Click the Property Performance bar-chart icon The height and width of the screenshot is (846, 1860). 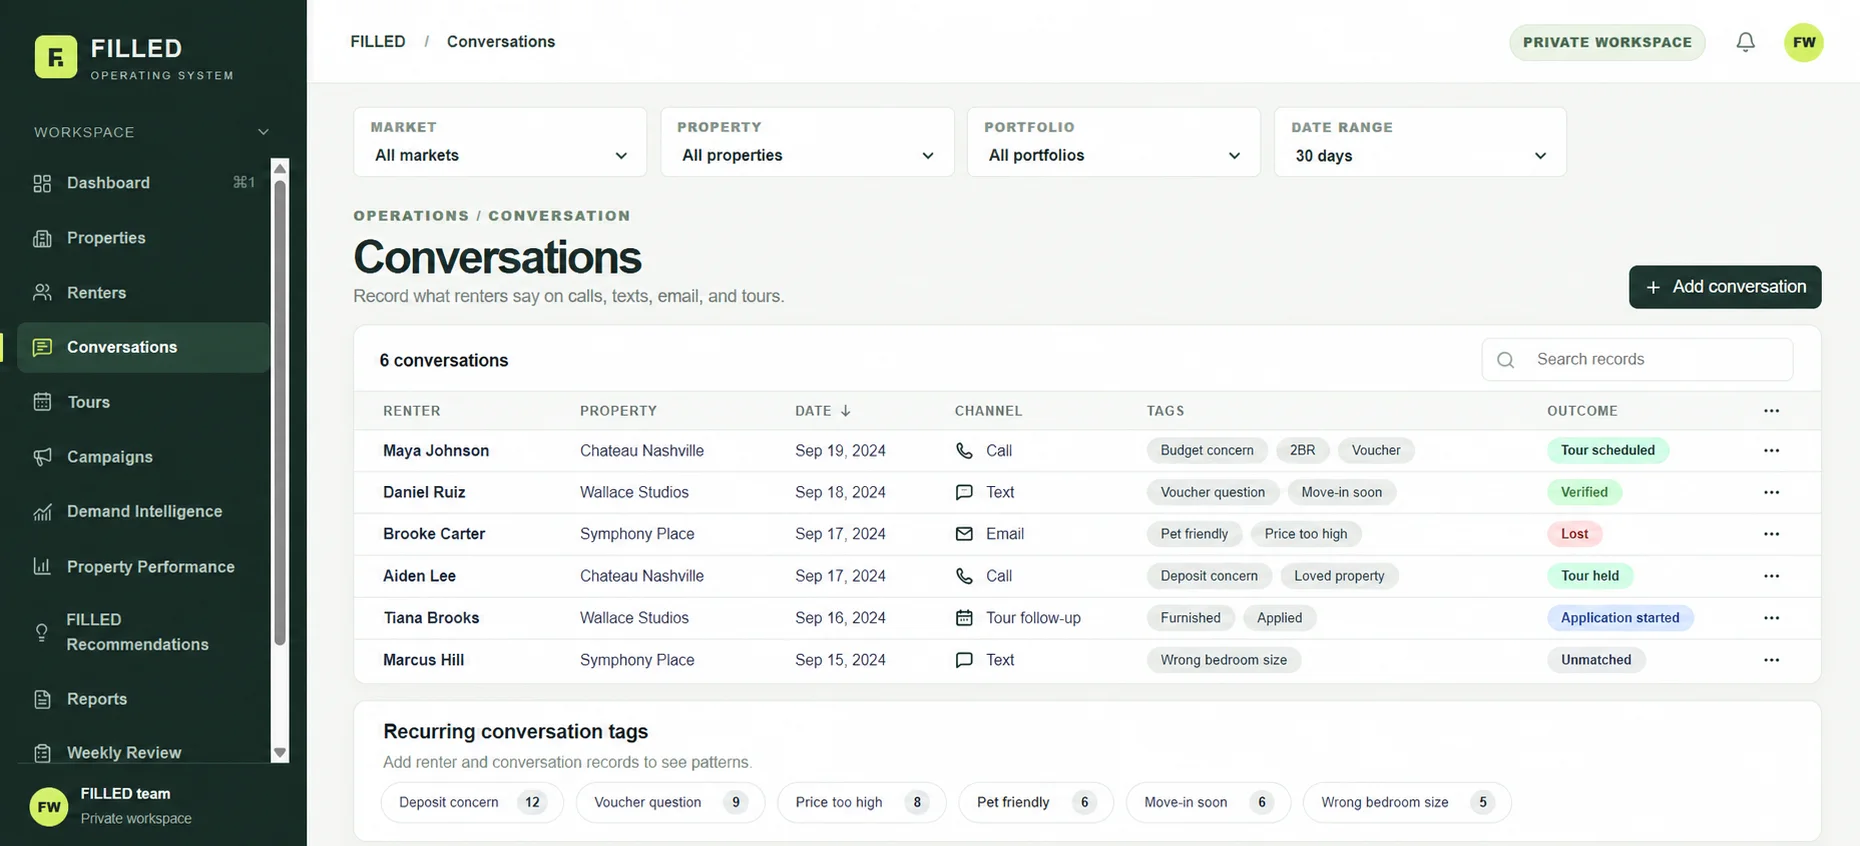click(42, 567)
